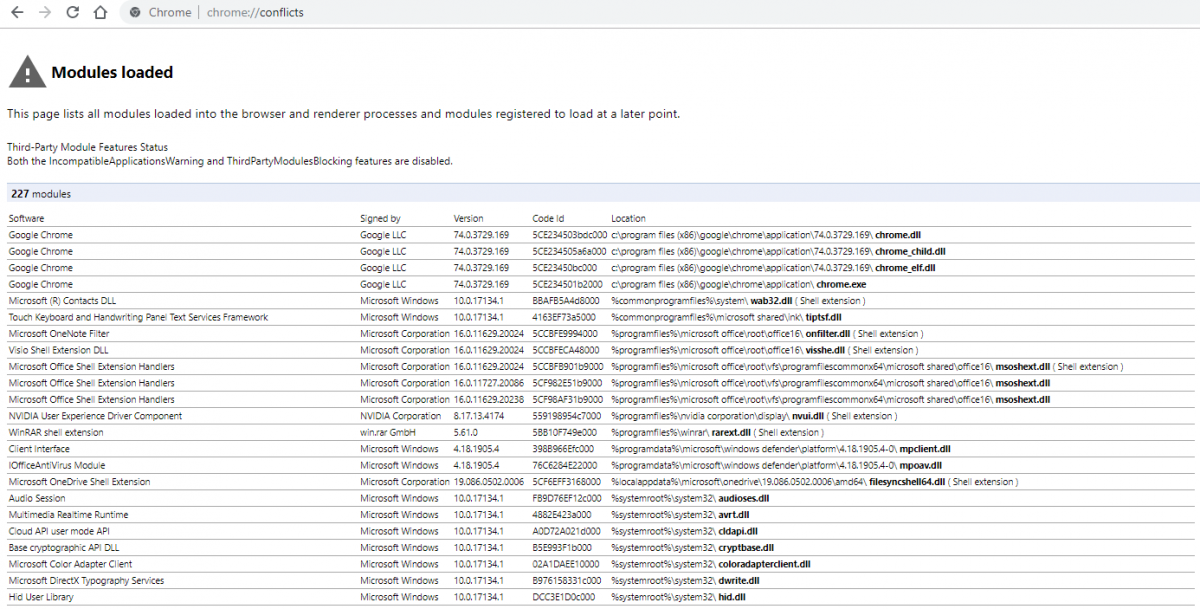
Task: Click the Location column header
Action: click(x=628, y=218)
